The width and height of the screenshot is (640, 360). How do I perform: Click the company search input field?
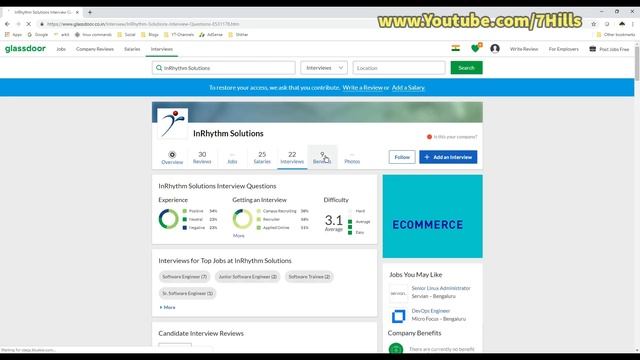point(224,68)
